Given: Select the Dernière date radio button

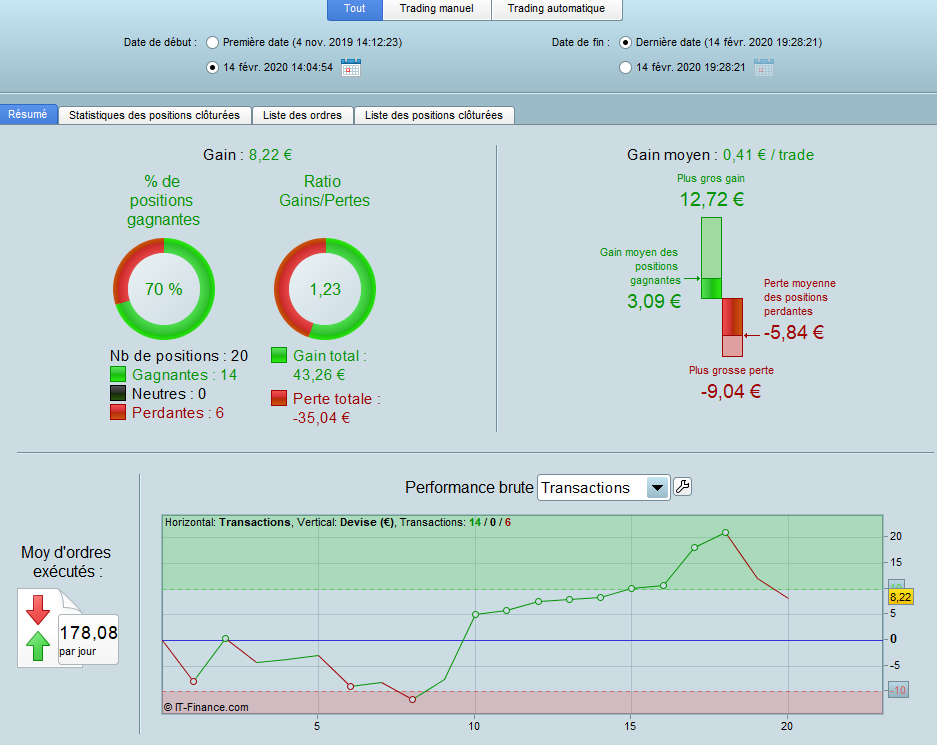Looking at the screenshot, I should click(625, 43).
